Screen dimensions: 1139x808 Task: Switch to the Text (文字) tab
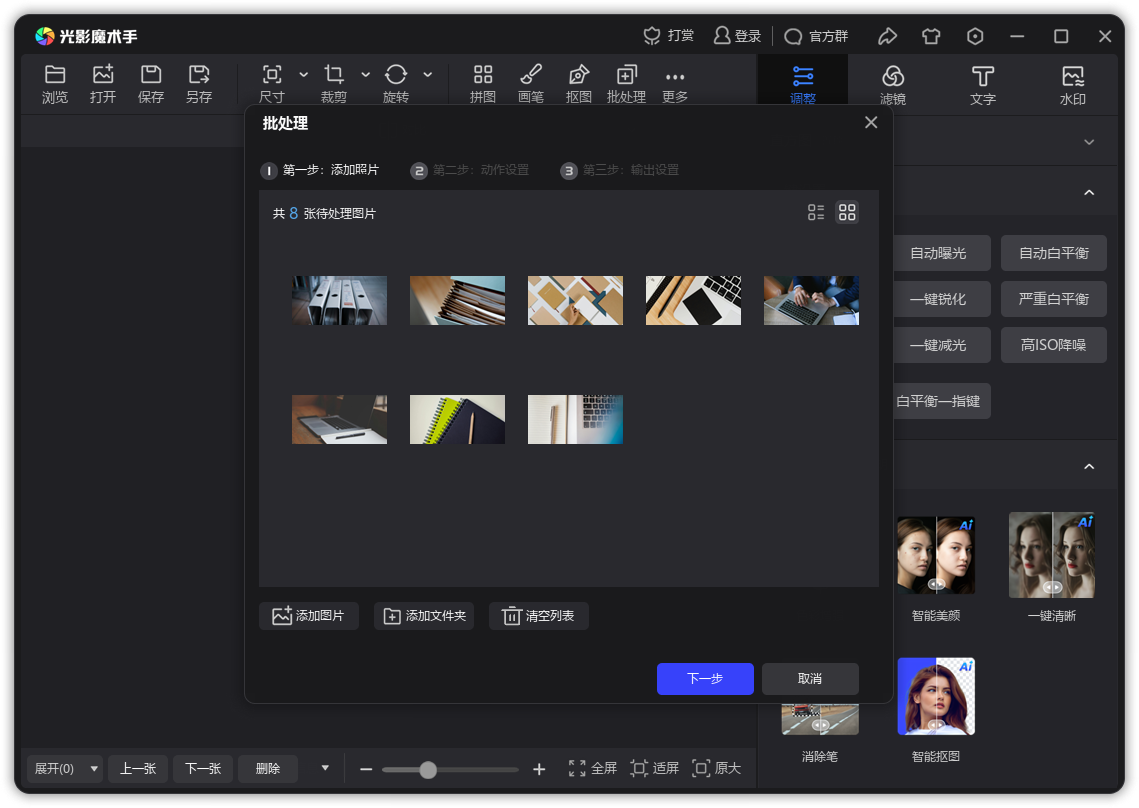pos(983,84)
